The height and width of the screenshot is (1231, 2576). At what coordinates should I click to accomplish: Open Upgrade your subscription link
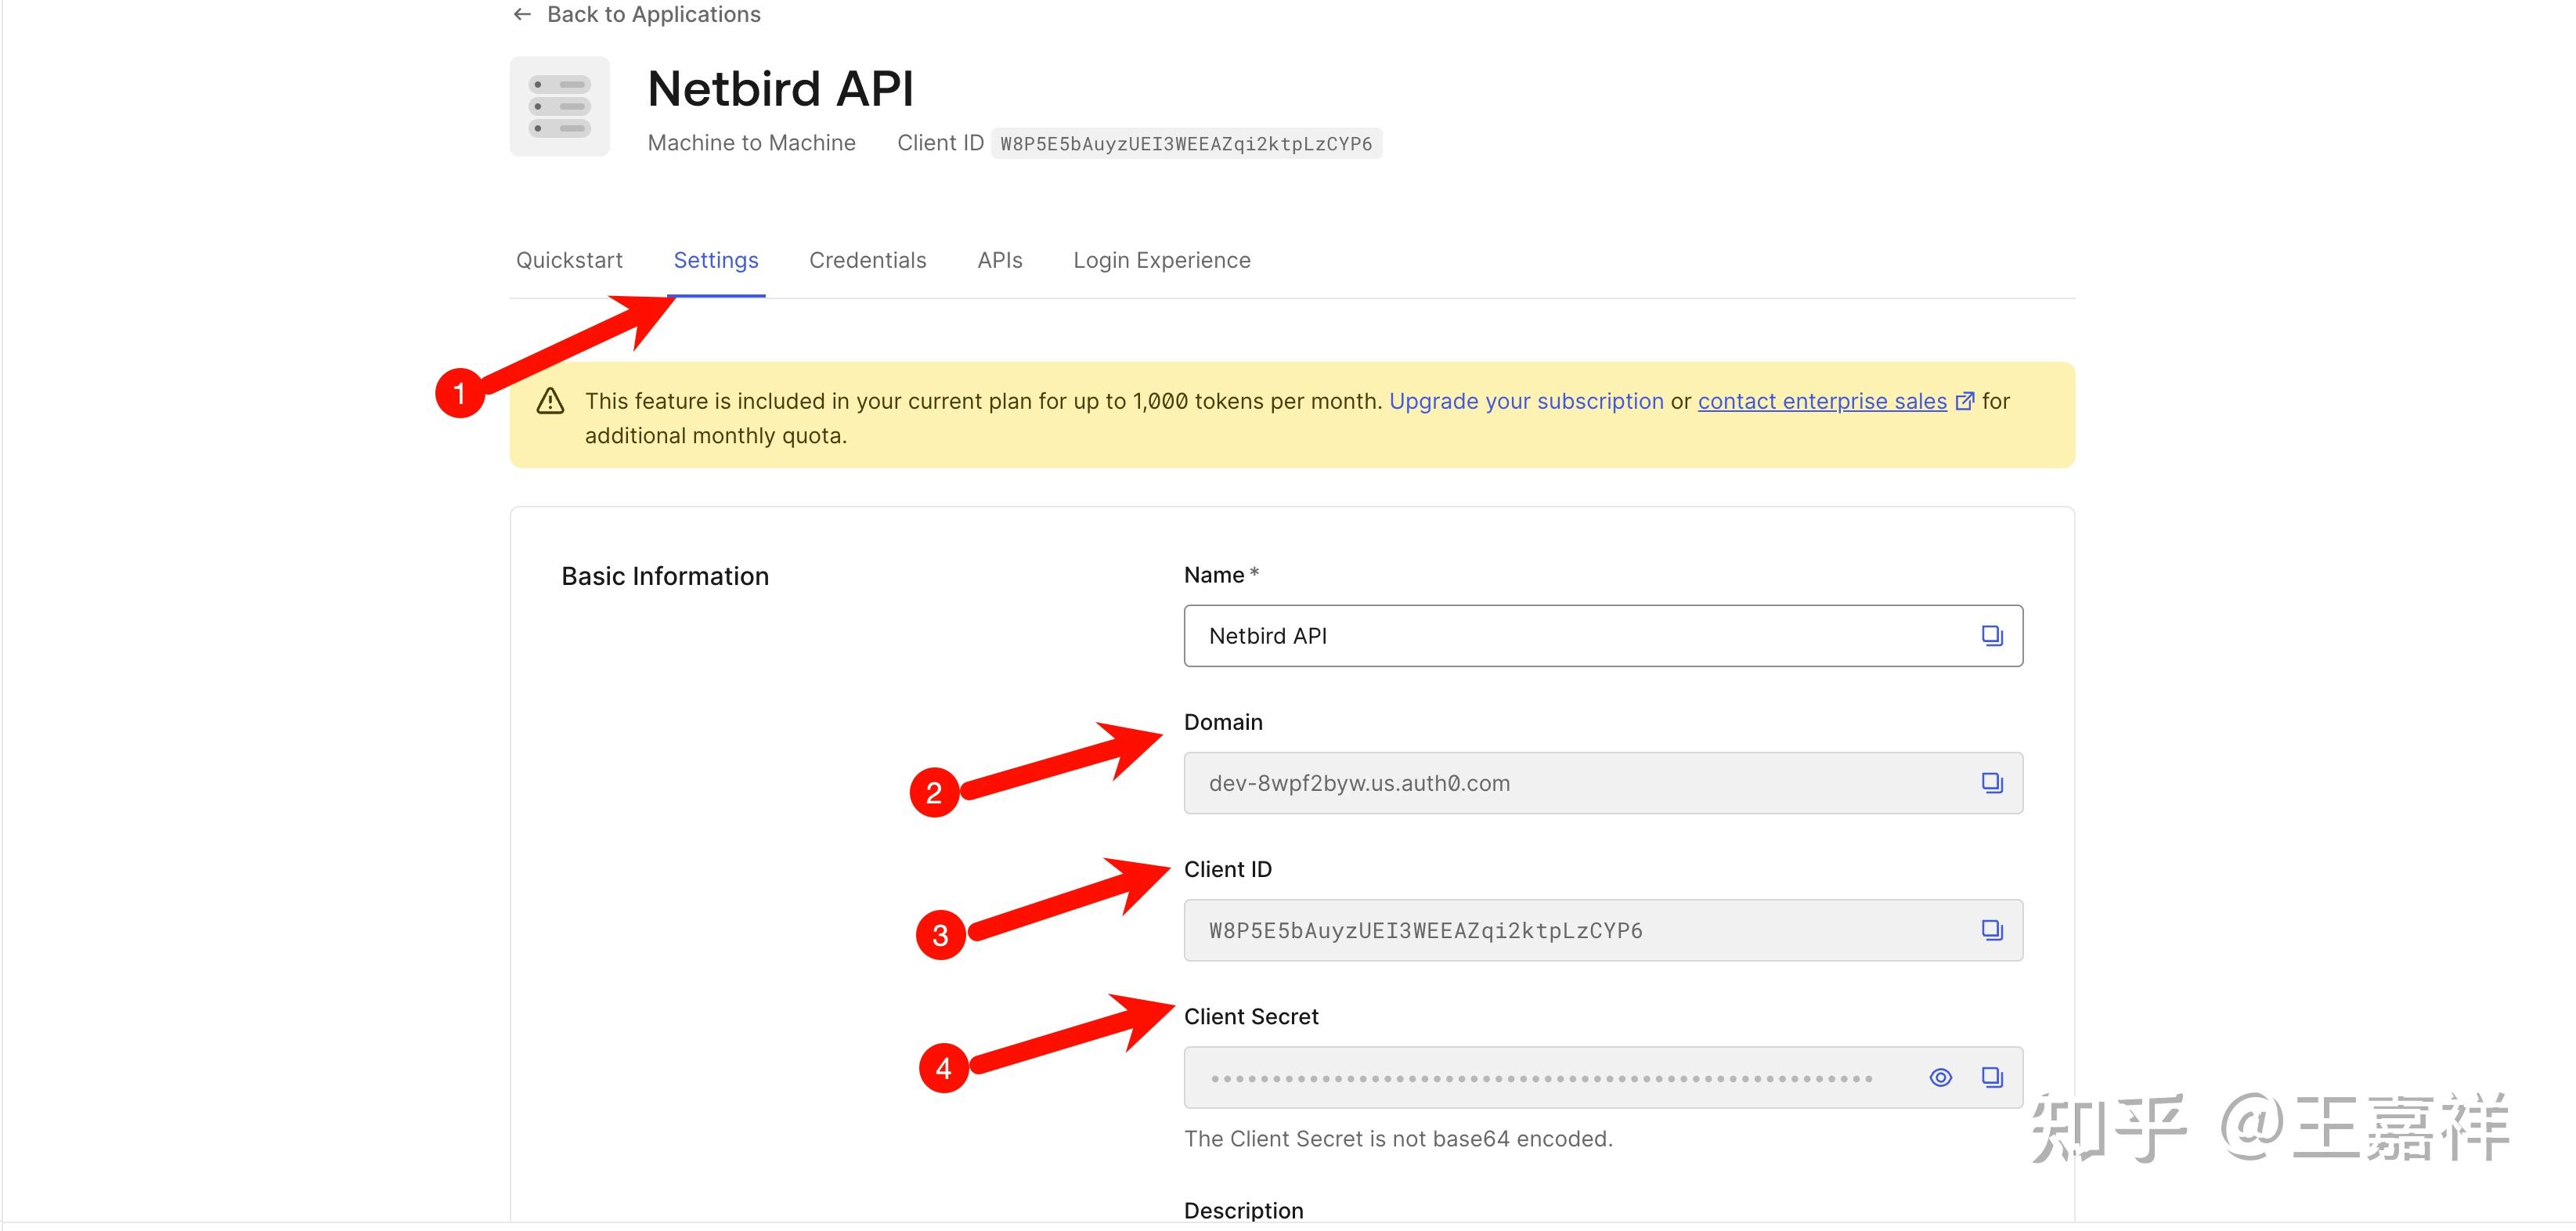point(1525,401)
